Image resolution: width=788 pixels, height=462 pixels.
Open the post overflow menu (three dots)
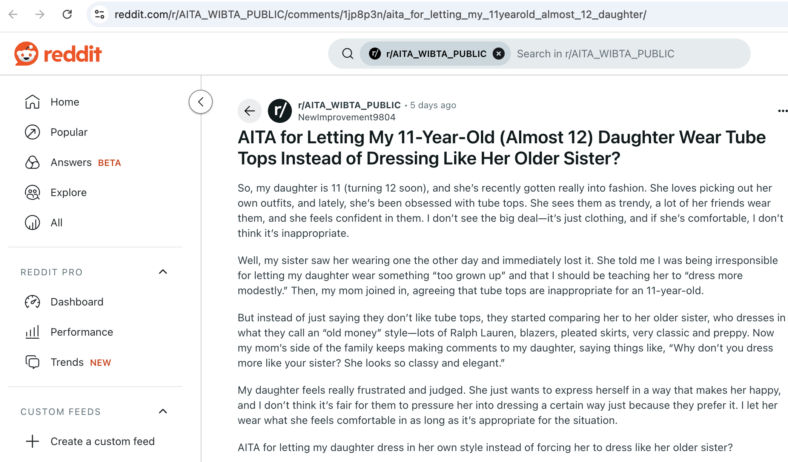coord(782,111)
